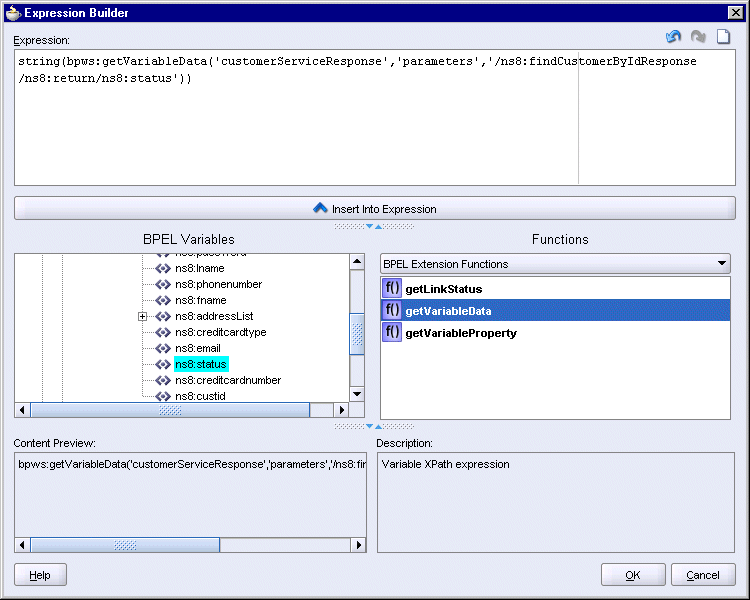Select the getVariableProperty function
Image resolution: width=750 pixels, height=600 pixels.
coord(555,333)
